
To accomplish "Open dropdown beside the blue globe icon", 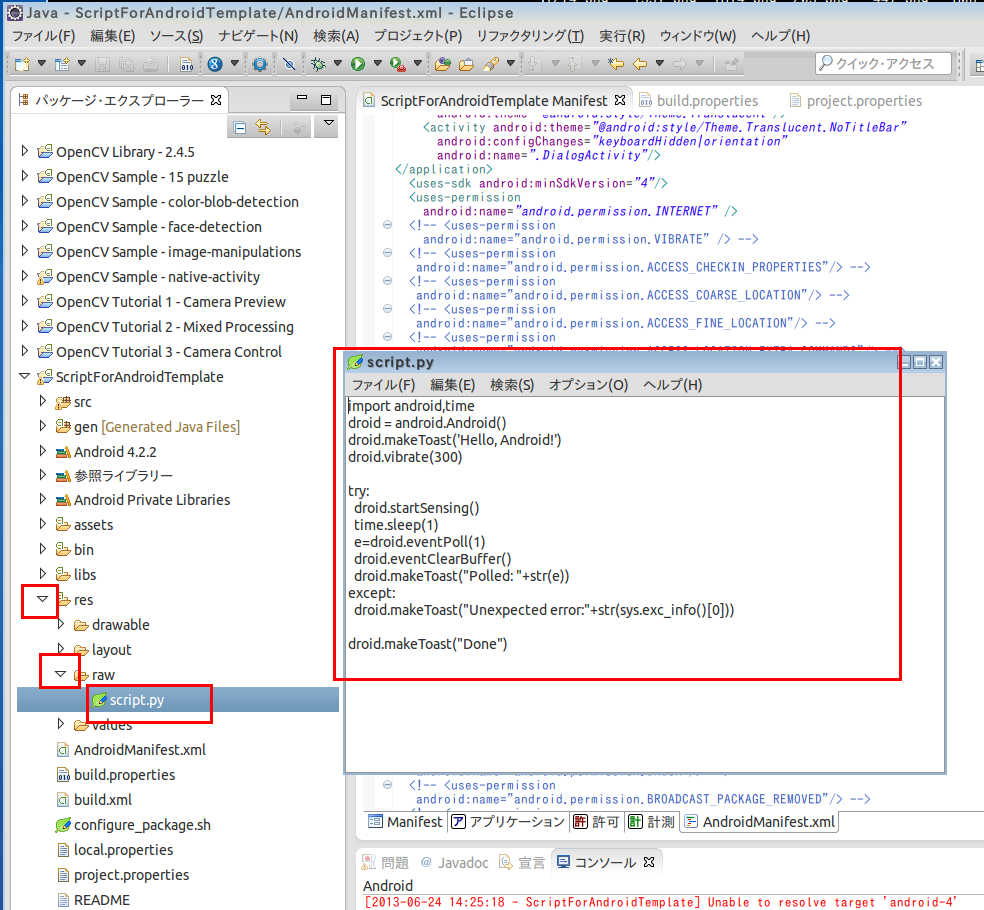I will tap(235, 63).
